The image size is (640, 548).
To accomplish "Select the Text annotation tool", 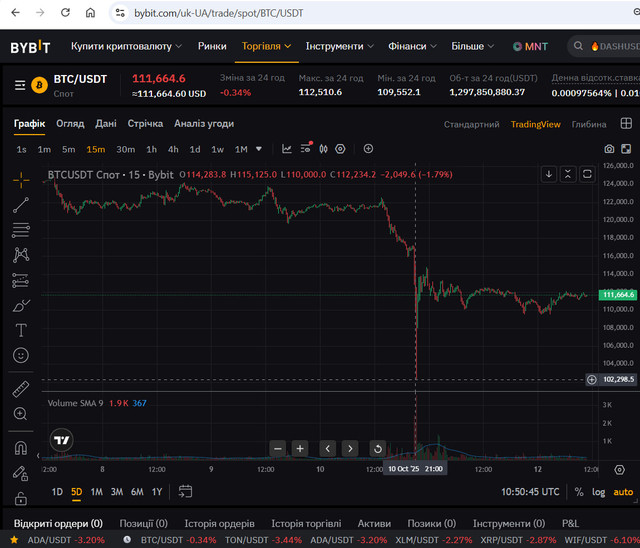I will click(21, 330).
